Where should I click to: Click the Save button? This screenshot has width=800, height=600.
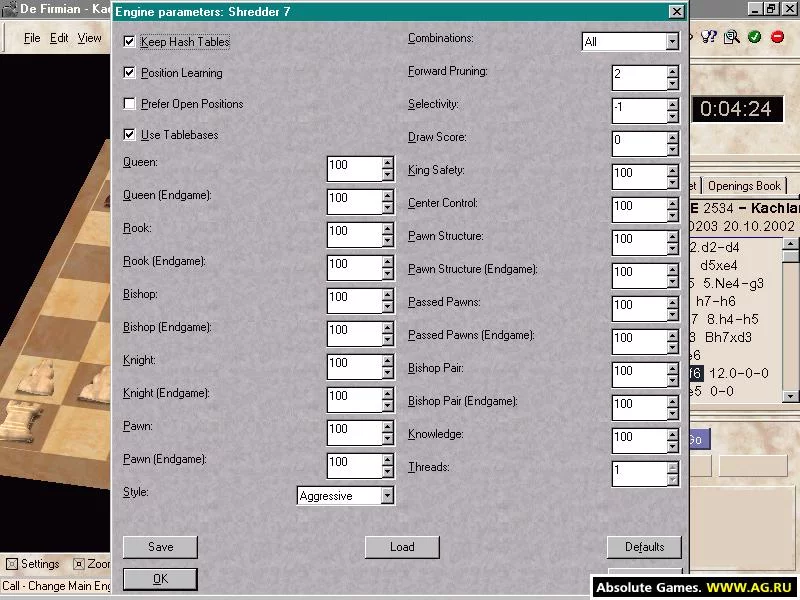pyautogui.click(x=160, y=547)
